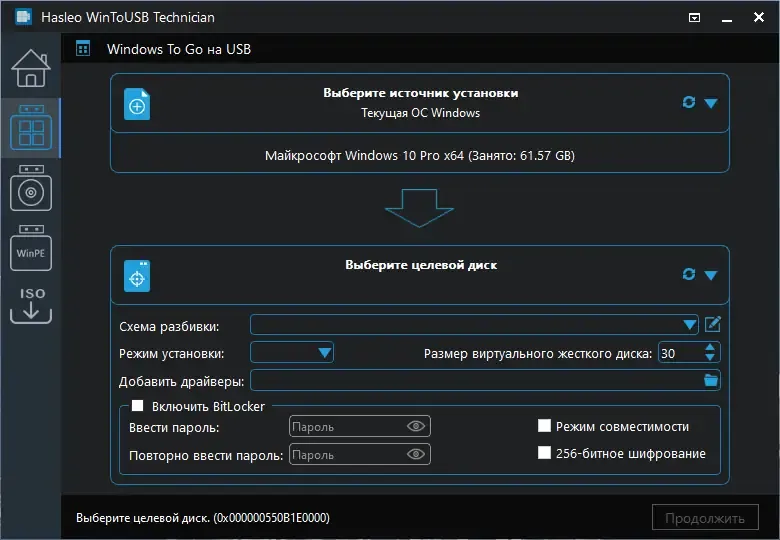Expand the target disk dropdown arrow

tap(711, 275)
